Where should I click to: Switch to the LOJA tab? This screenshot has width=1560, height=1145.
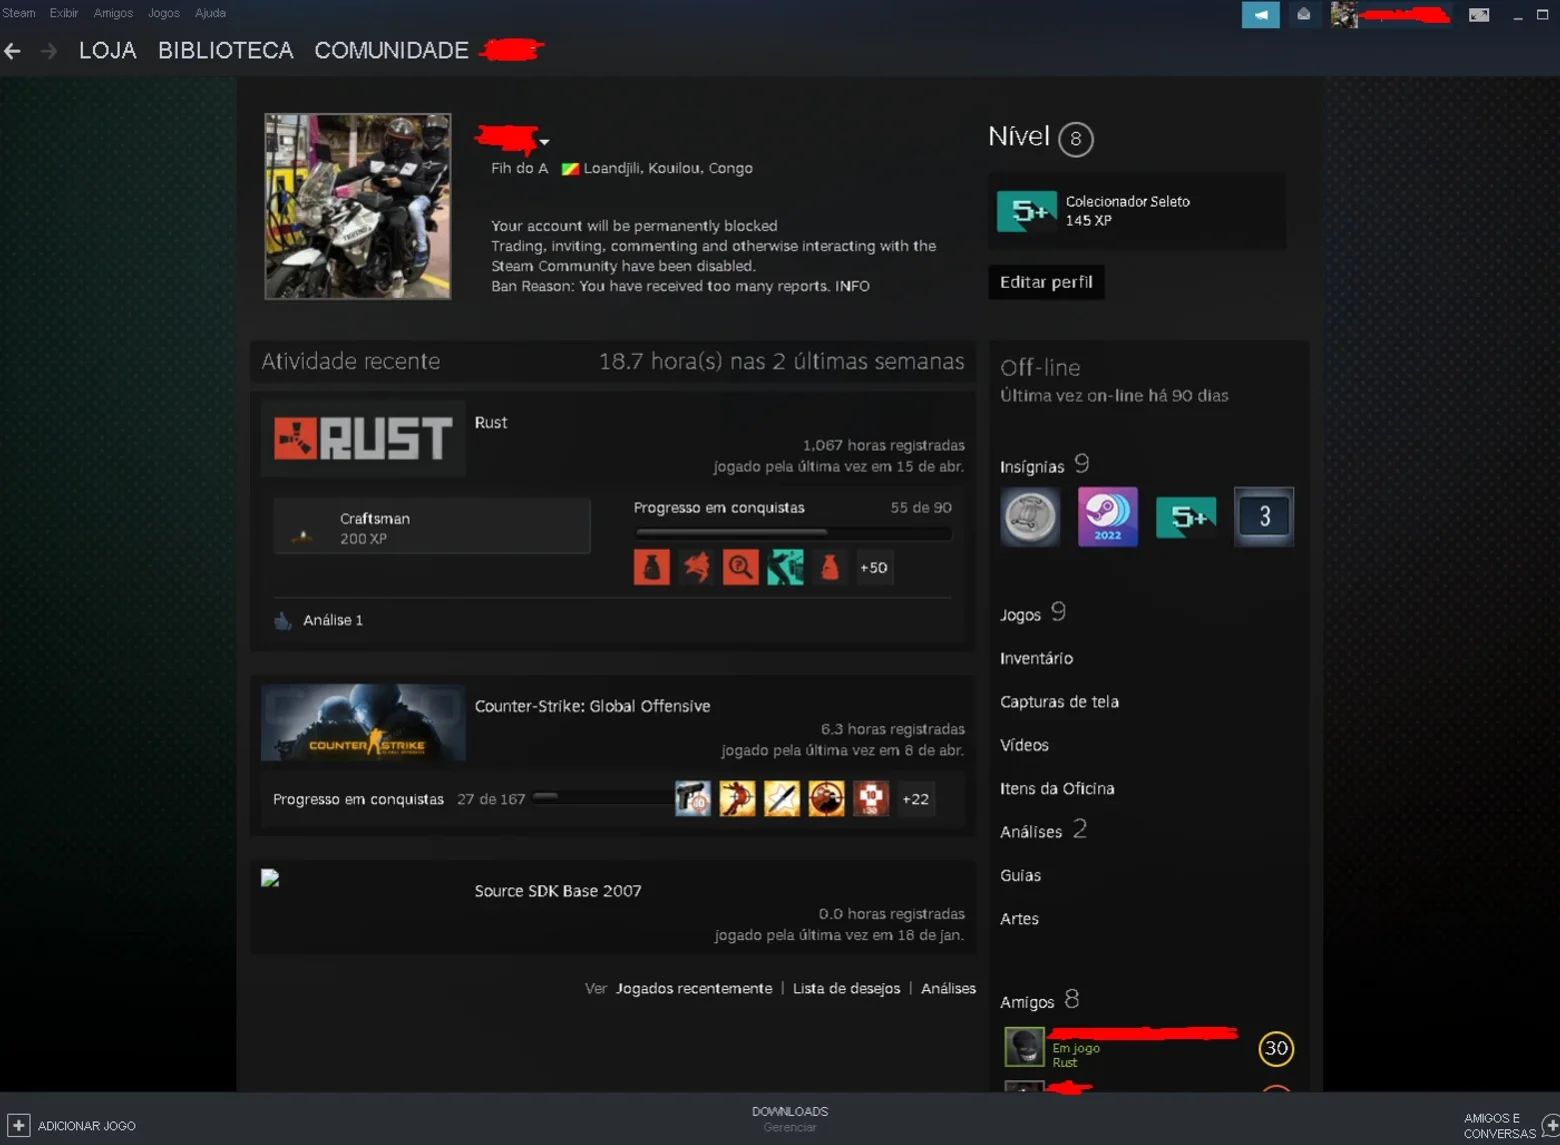108,51
